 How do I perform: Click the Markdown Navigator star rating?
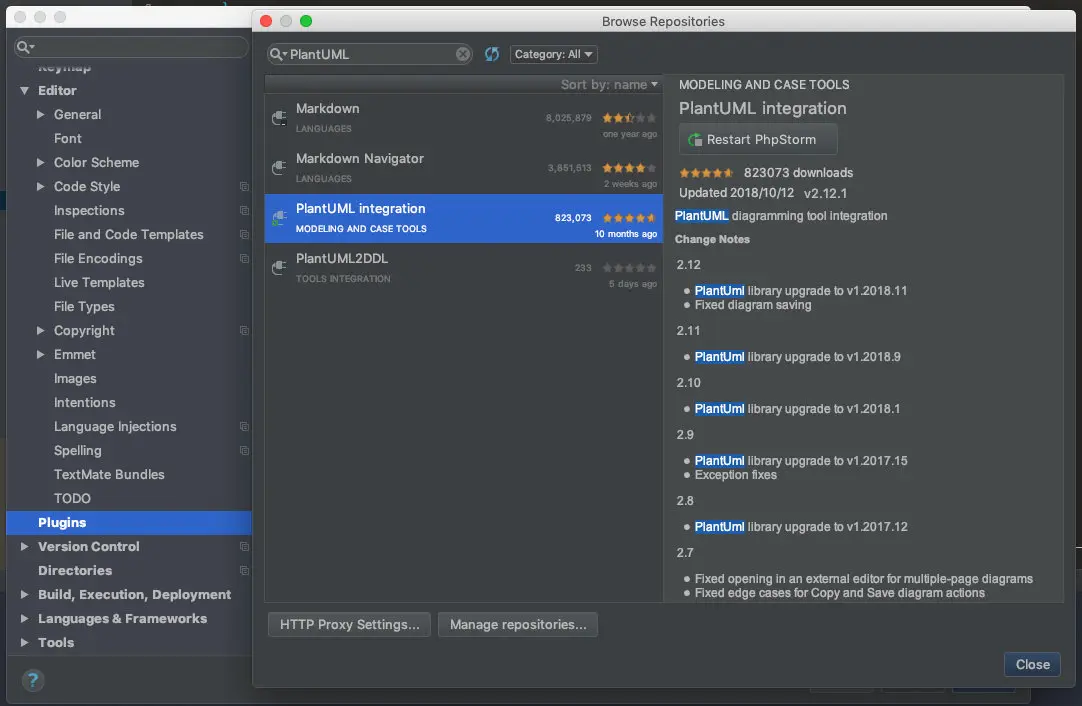pyautogui.click(x=629, y=168)
